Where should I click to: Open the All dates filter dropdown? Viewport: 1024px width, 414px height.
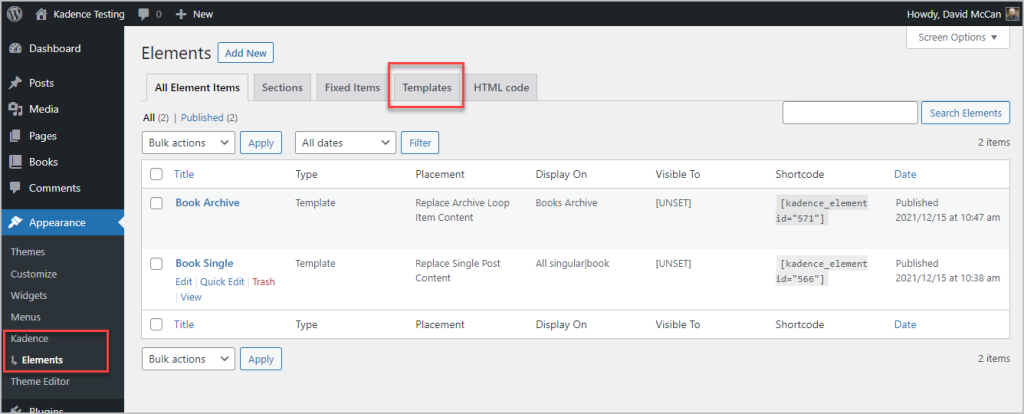click(345, 143)
